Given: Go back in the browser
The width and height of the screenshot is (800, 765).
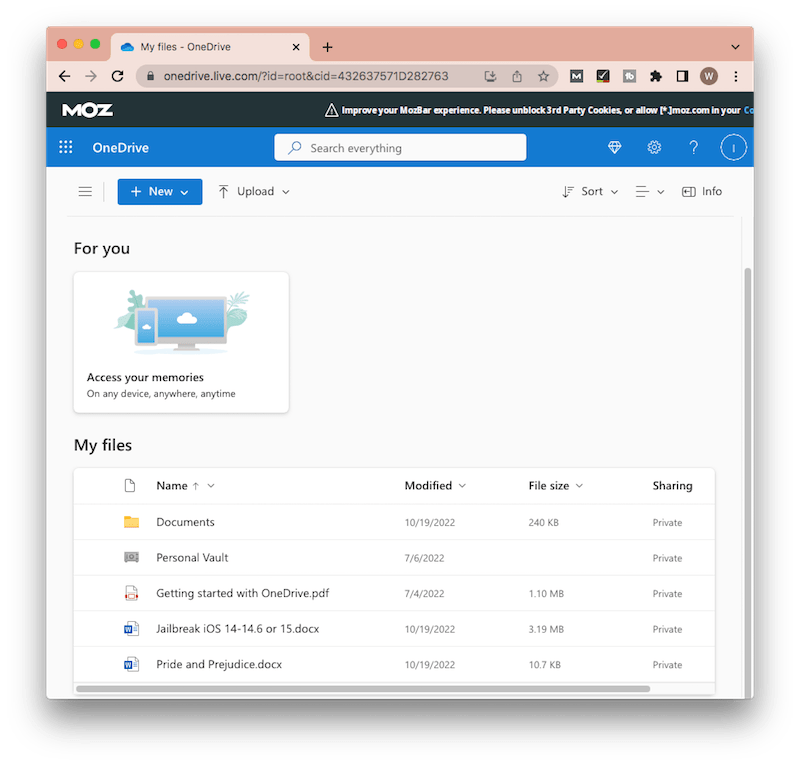Looking at the screenshot, I should 65,76.
